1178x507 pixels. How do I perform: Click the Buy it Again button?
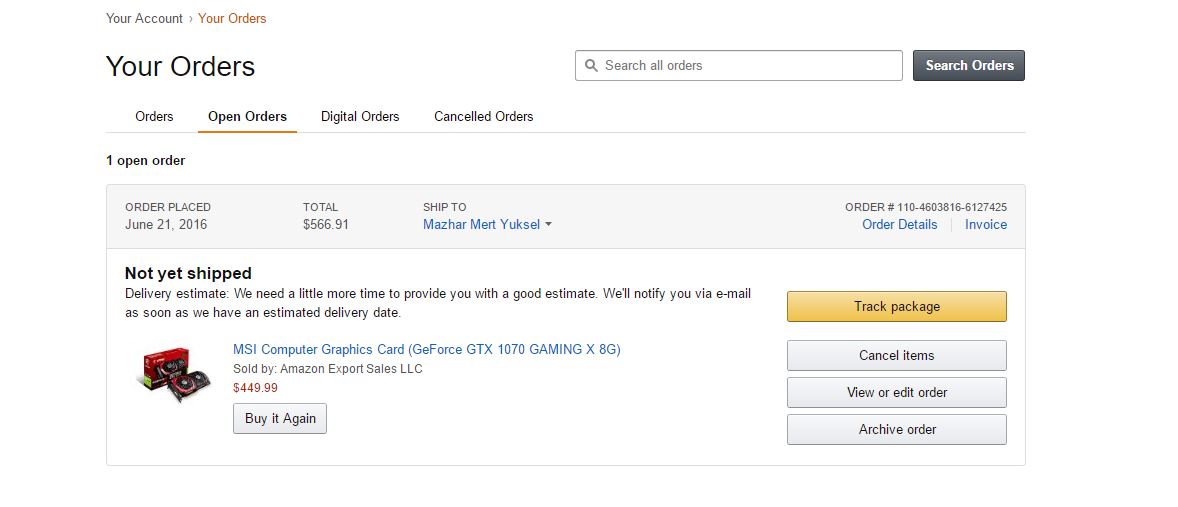pos(280,418)
